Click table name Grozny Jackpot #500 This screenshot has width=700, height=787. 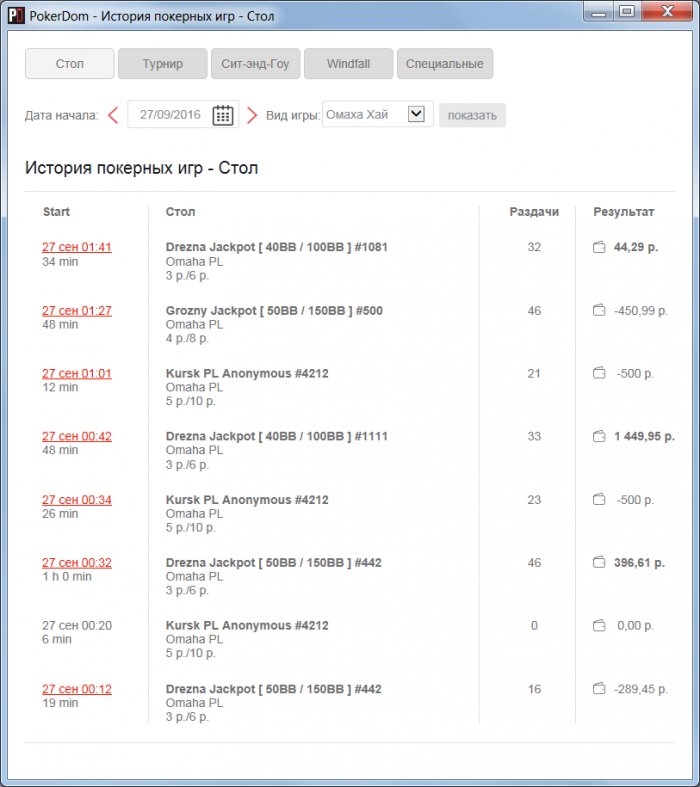coord(274,311)
